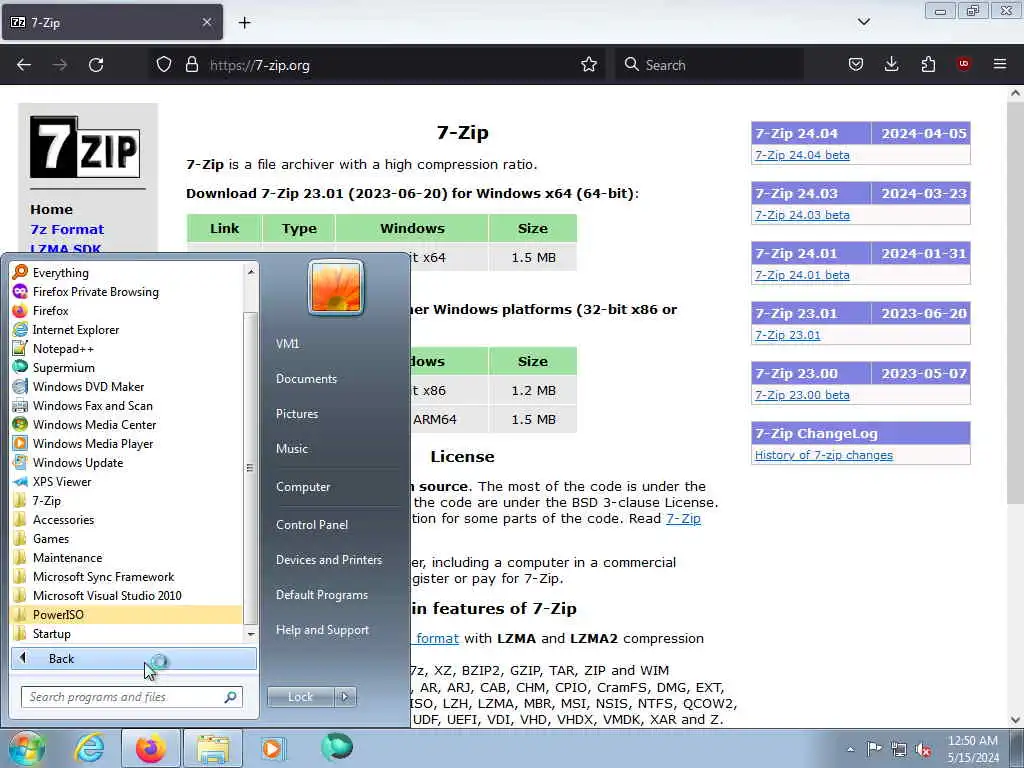Open Firefox hamburger application menu
This screenshot has height=768, width=1024.
tap(1000, 64)
